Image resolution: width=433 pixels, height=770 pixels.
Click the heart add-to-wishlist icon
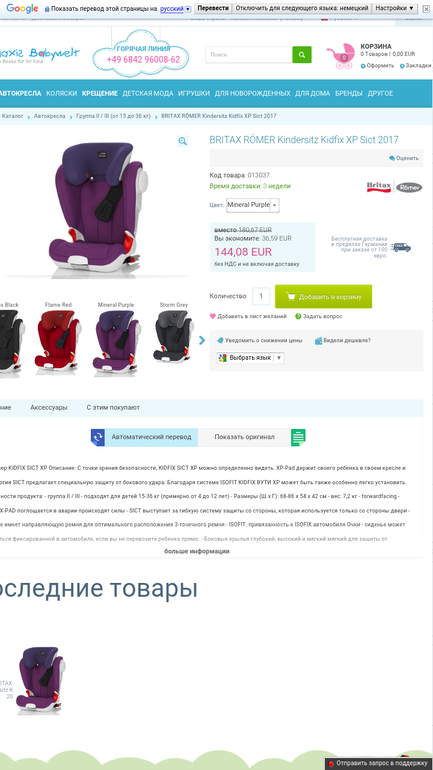click(213, 316)
